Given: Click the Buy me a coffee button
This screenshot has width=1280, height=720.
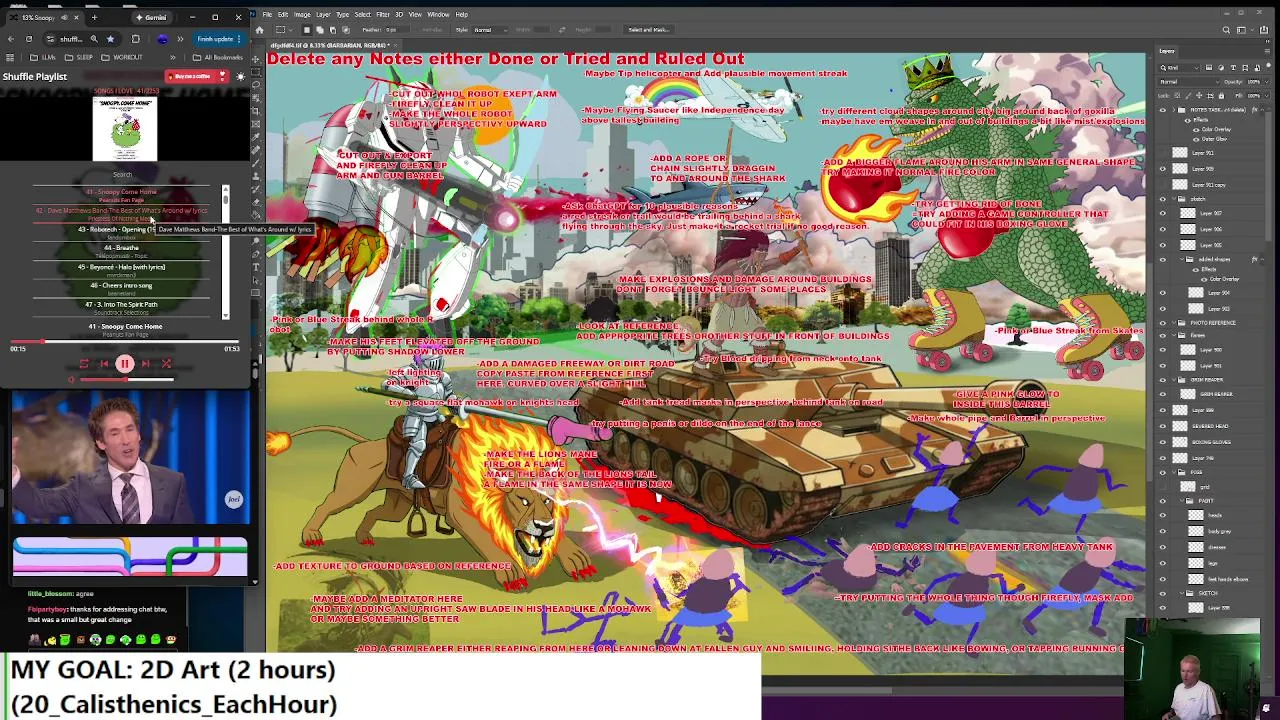Looking at the screenshot, I should [x=196, y=76].
